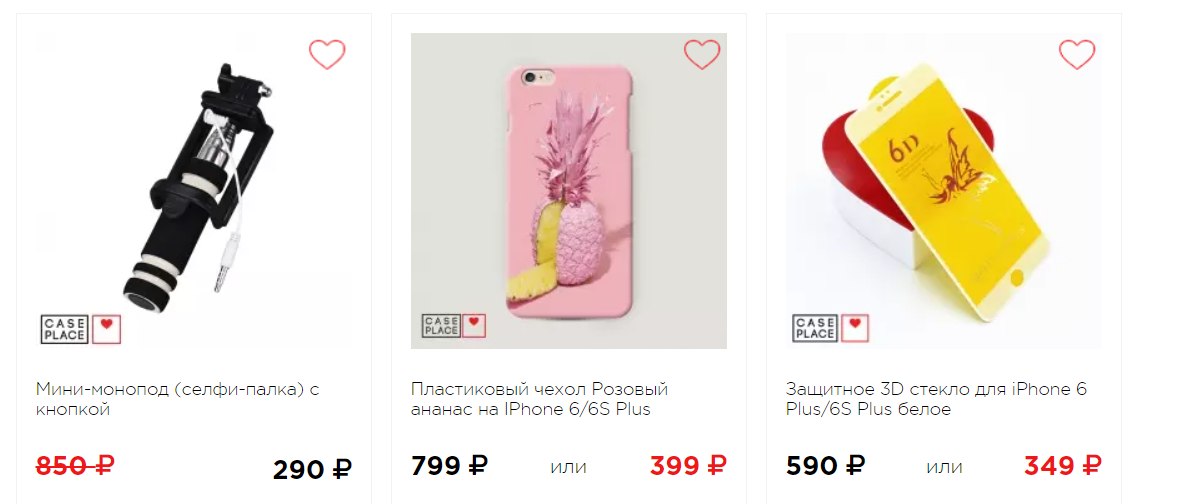Favorite the iPhone 6 Plus 3D glass

point(1077,55)
